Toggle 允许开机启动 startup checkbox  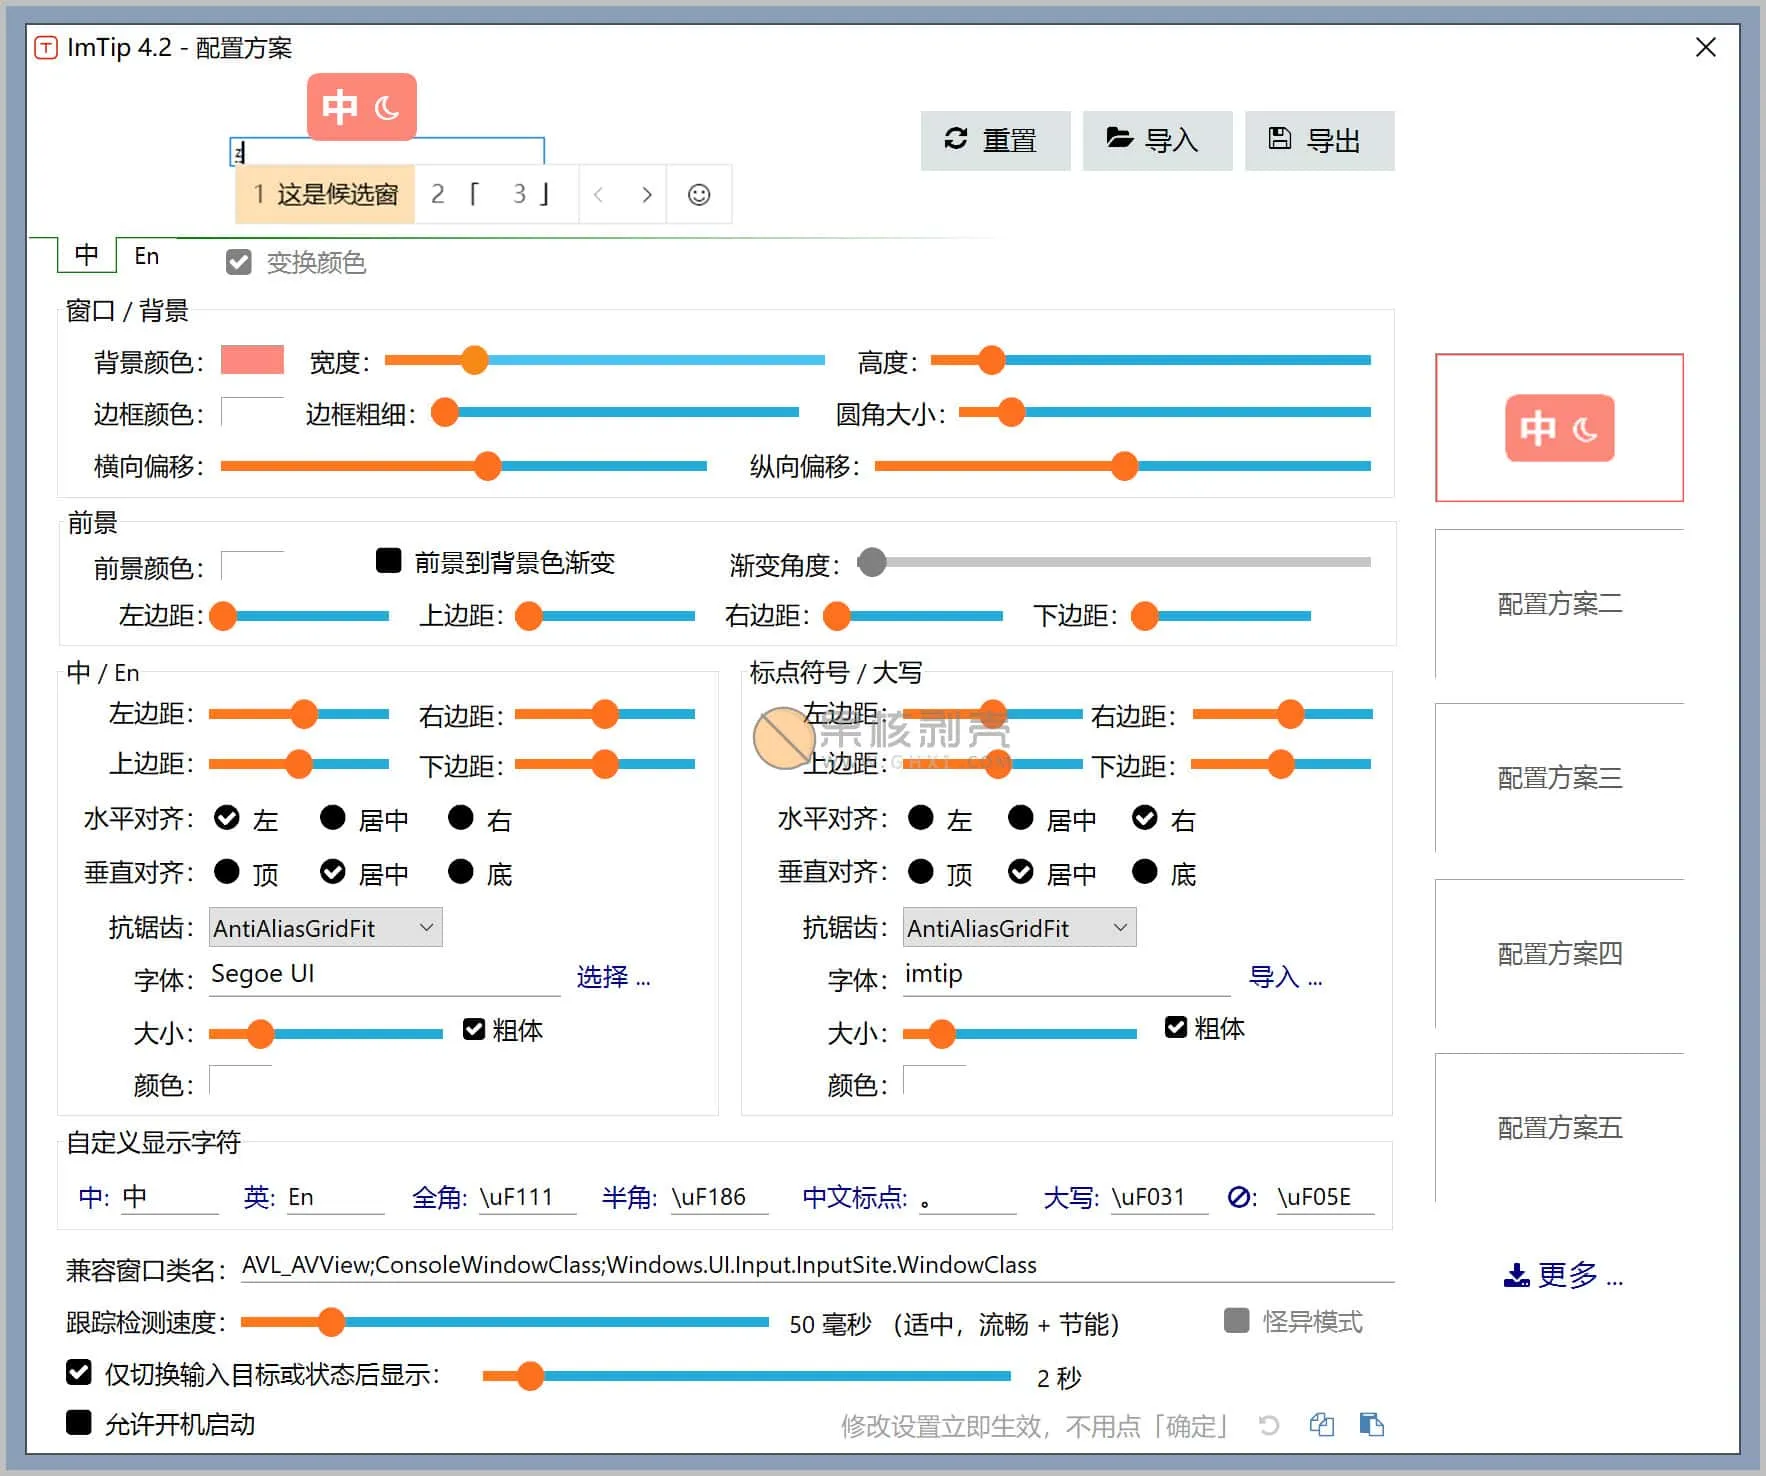80,1424
